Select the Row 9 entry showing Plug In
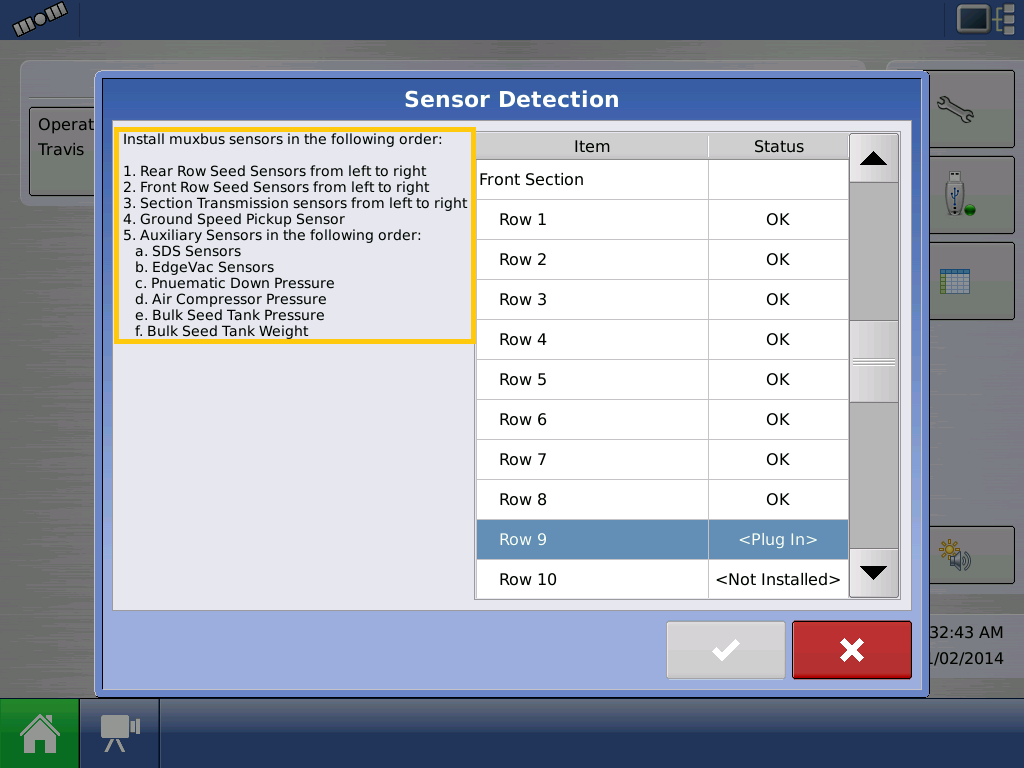Viewport: 1024px width, 768px height. click(592, 539)
